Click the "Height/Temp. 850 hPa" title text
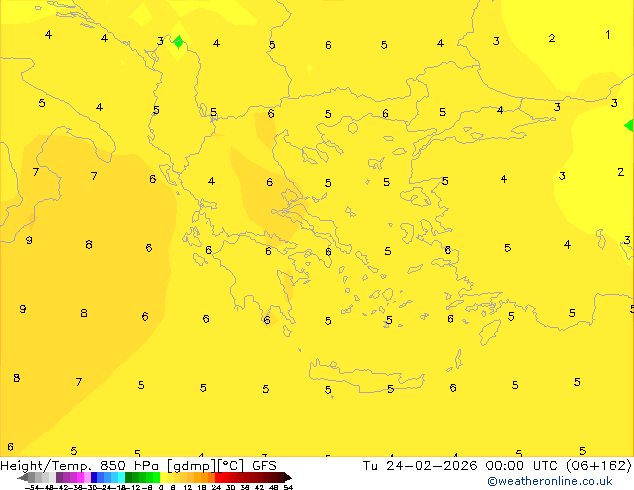 point(80,466)
